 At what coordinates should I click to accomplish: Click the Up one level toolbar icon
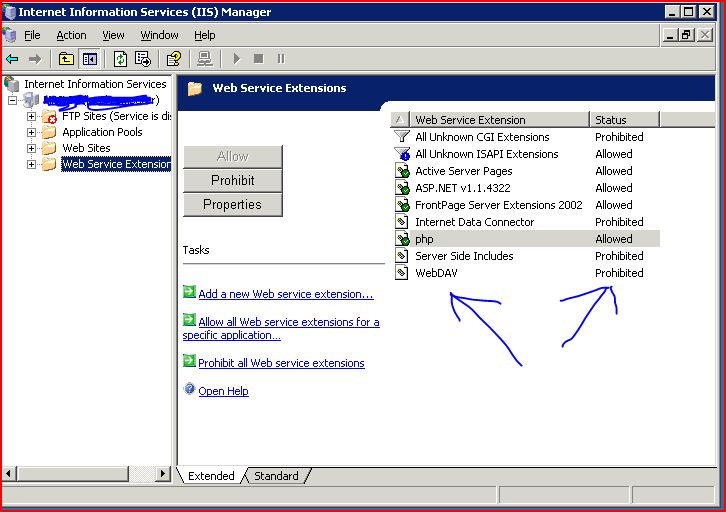[x=66, y=59]
